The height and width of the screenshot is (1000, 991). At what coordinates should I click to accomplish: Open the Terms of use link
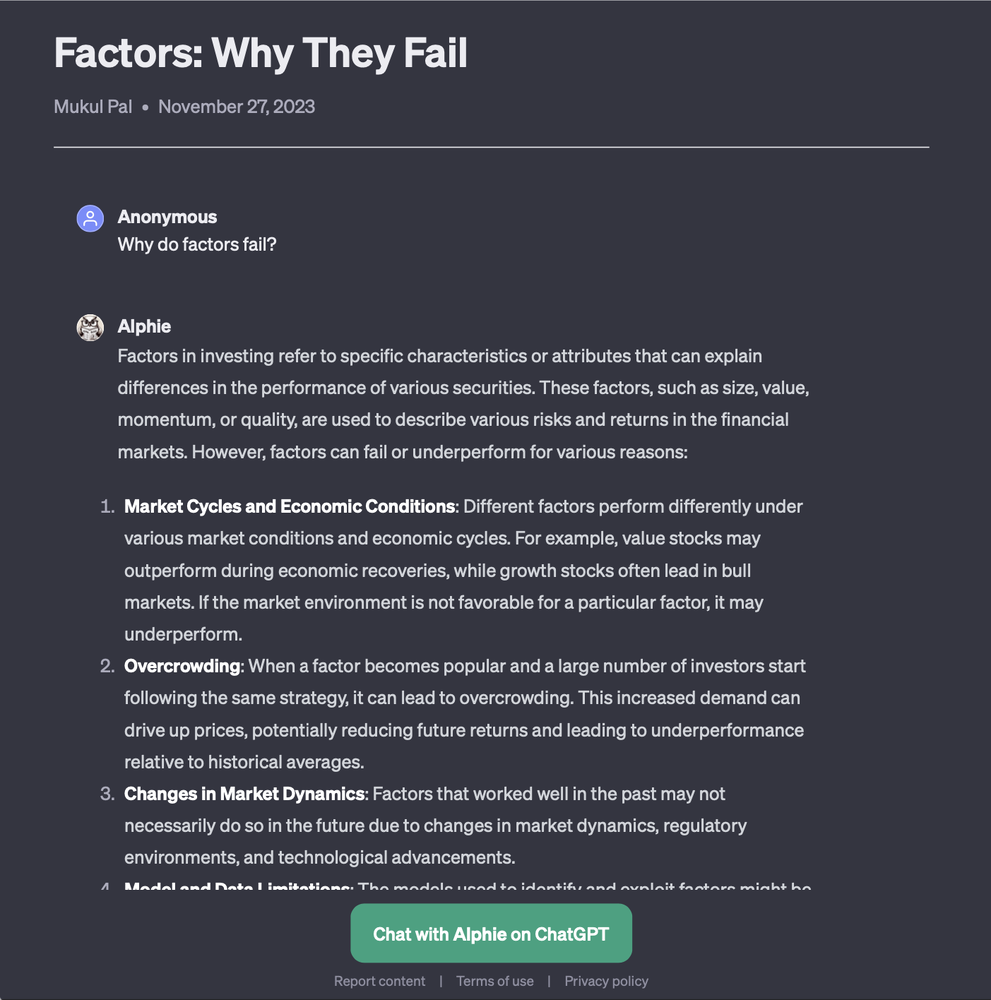click(495, 981)
